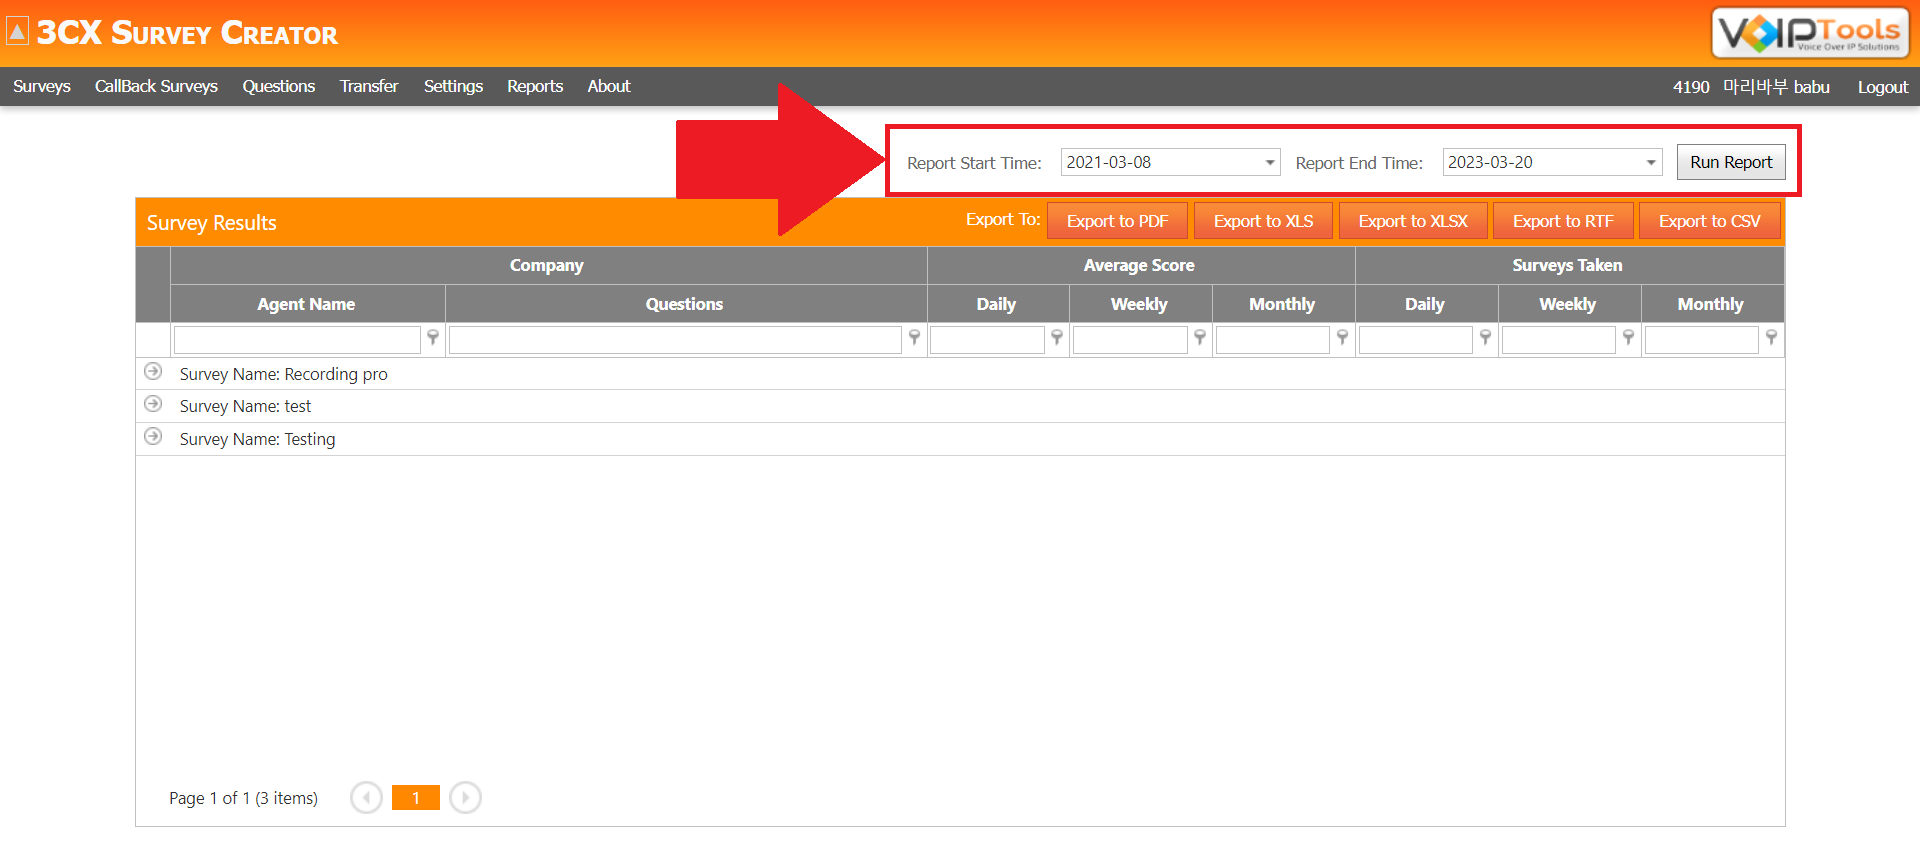The width and height of the screenshot is (1920, 860).
Task: Open the Surveys menu
Action: 42,86
